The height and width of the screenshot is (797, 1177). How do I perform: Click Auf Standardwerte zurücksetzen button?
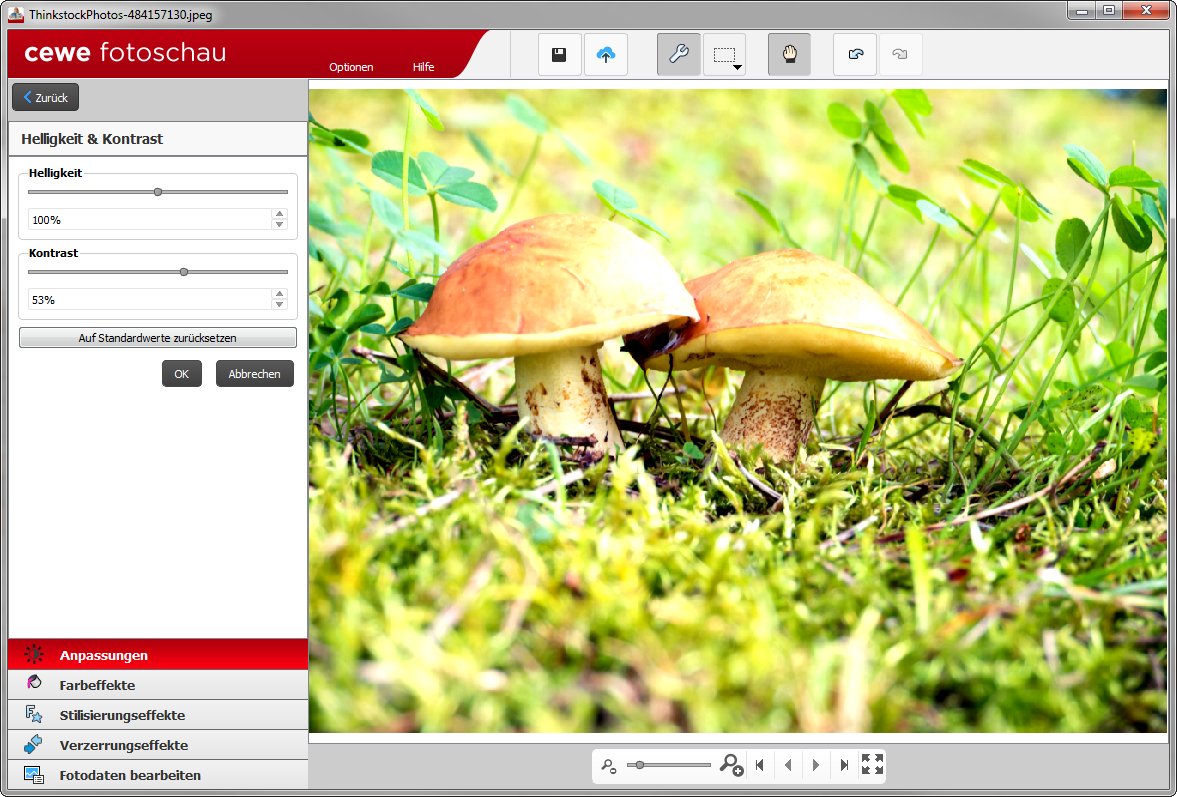(x=158, y=338)
